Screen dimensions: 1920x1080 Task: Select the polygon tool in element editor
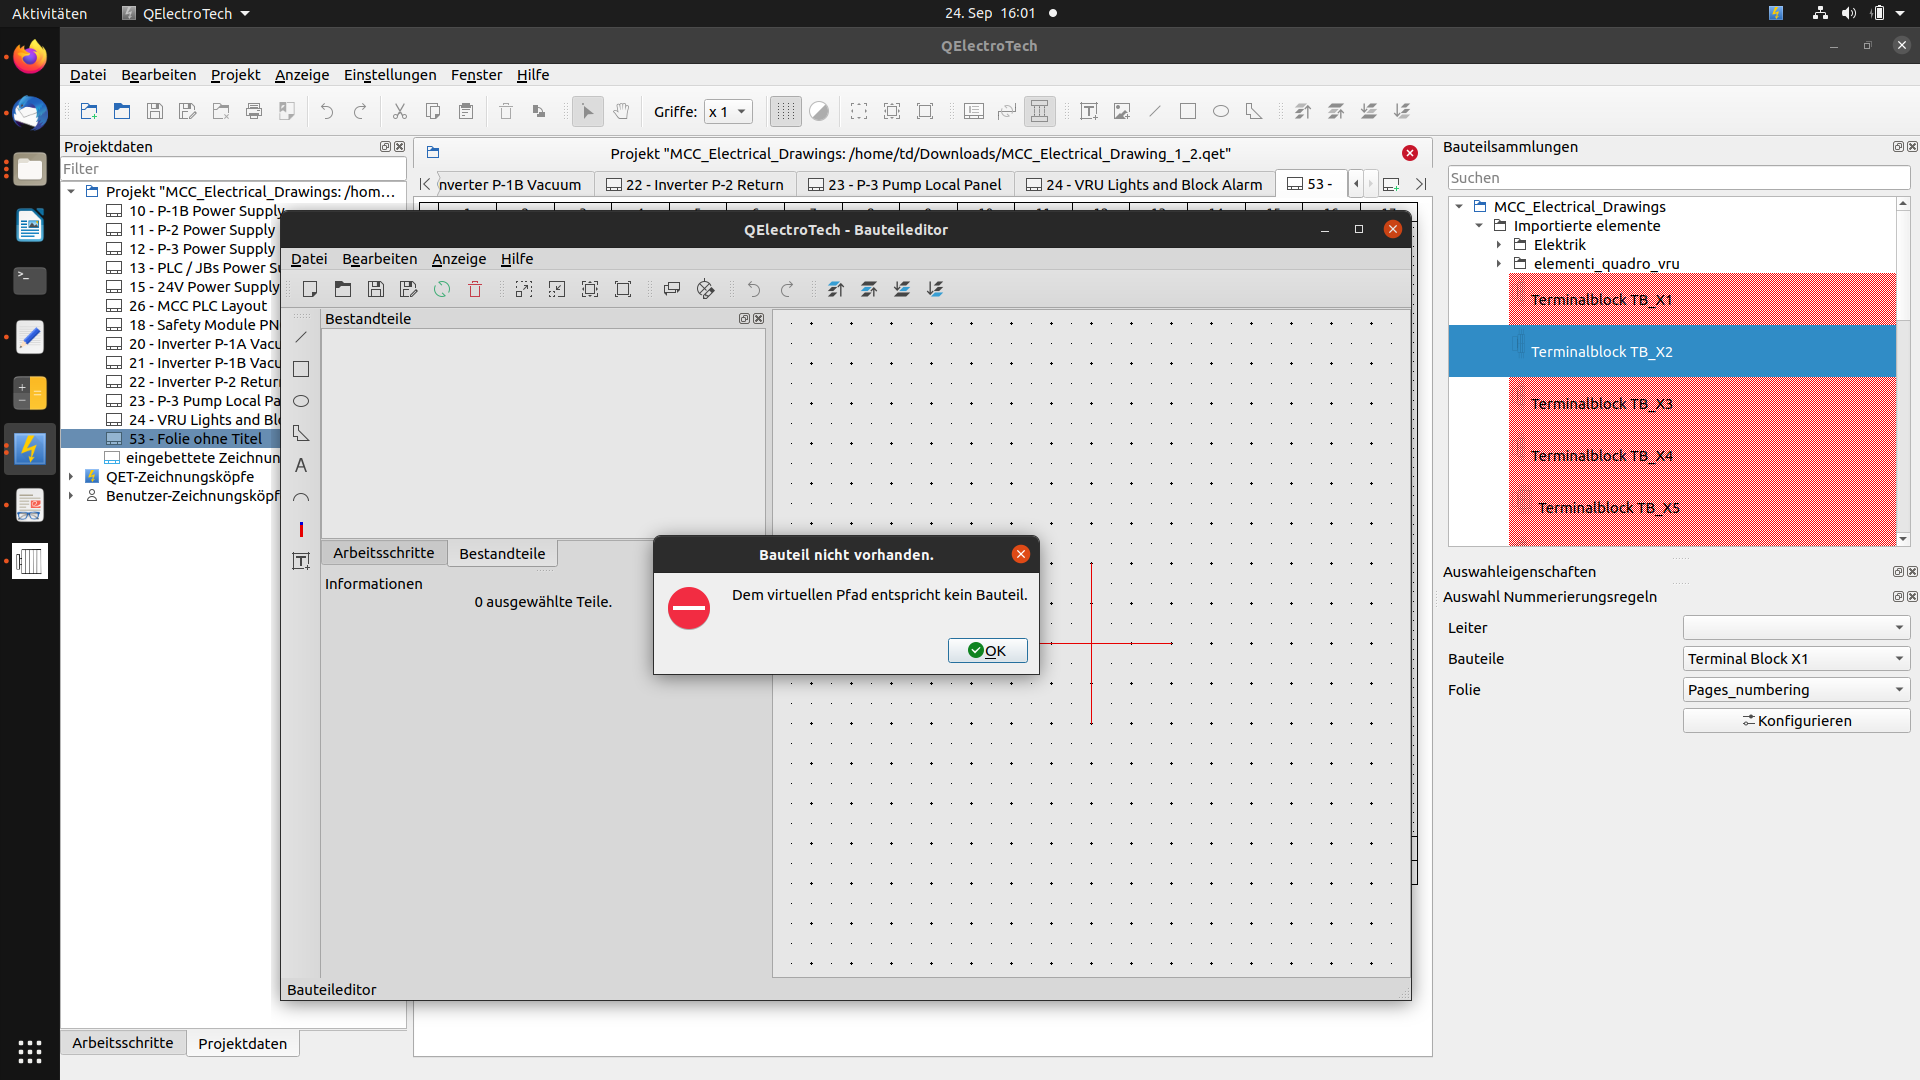tap(301, 434)
